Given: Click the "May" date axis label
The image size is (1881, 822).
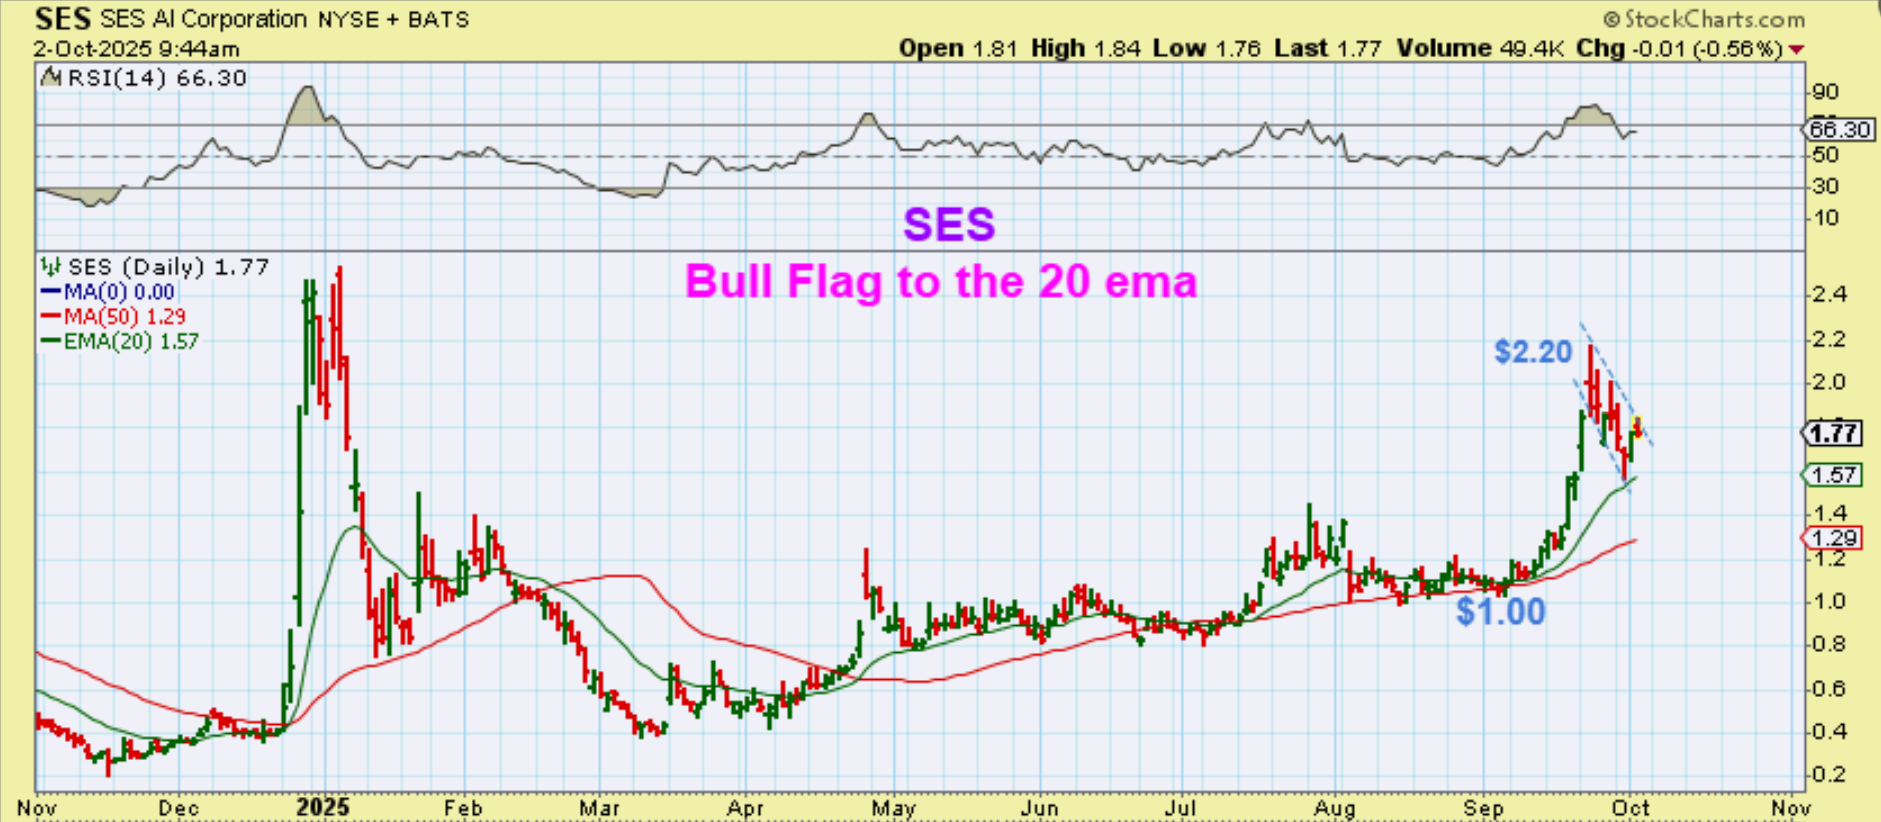Looking at the screenshot, I should pyautogui.click(x=894, y=807).
